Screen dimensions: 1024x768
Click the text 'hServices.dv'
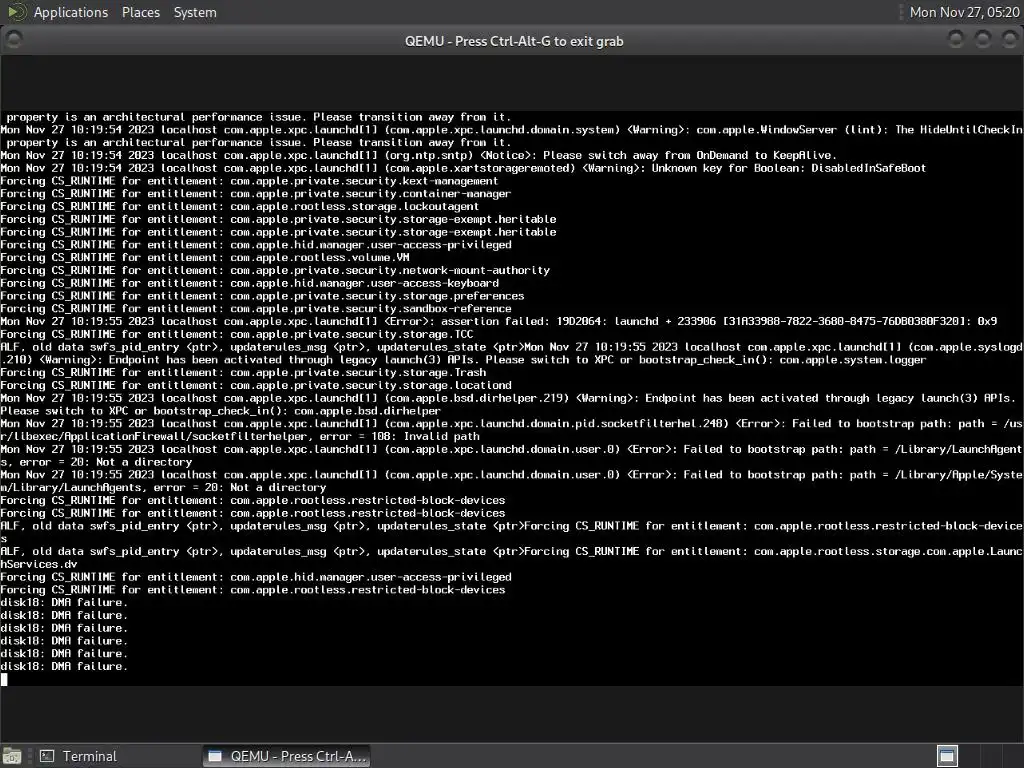(39, 564)
